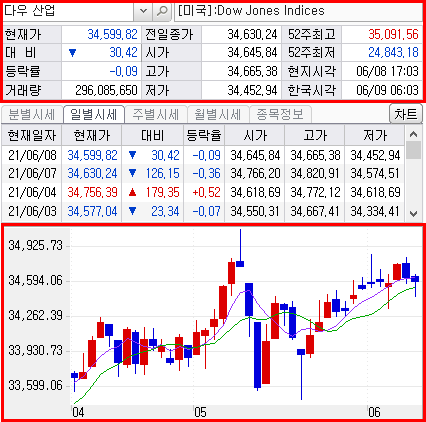
Task: Open the index name dropdown arrow
Action: coord(143,12)
